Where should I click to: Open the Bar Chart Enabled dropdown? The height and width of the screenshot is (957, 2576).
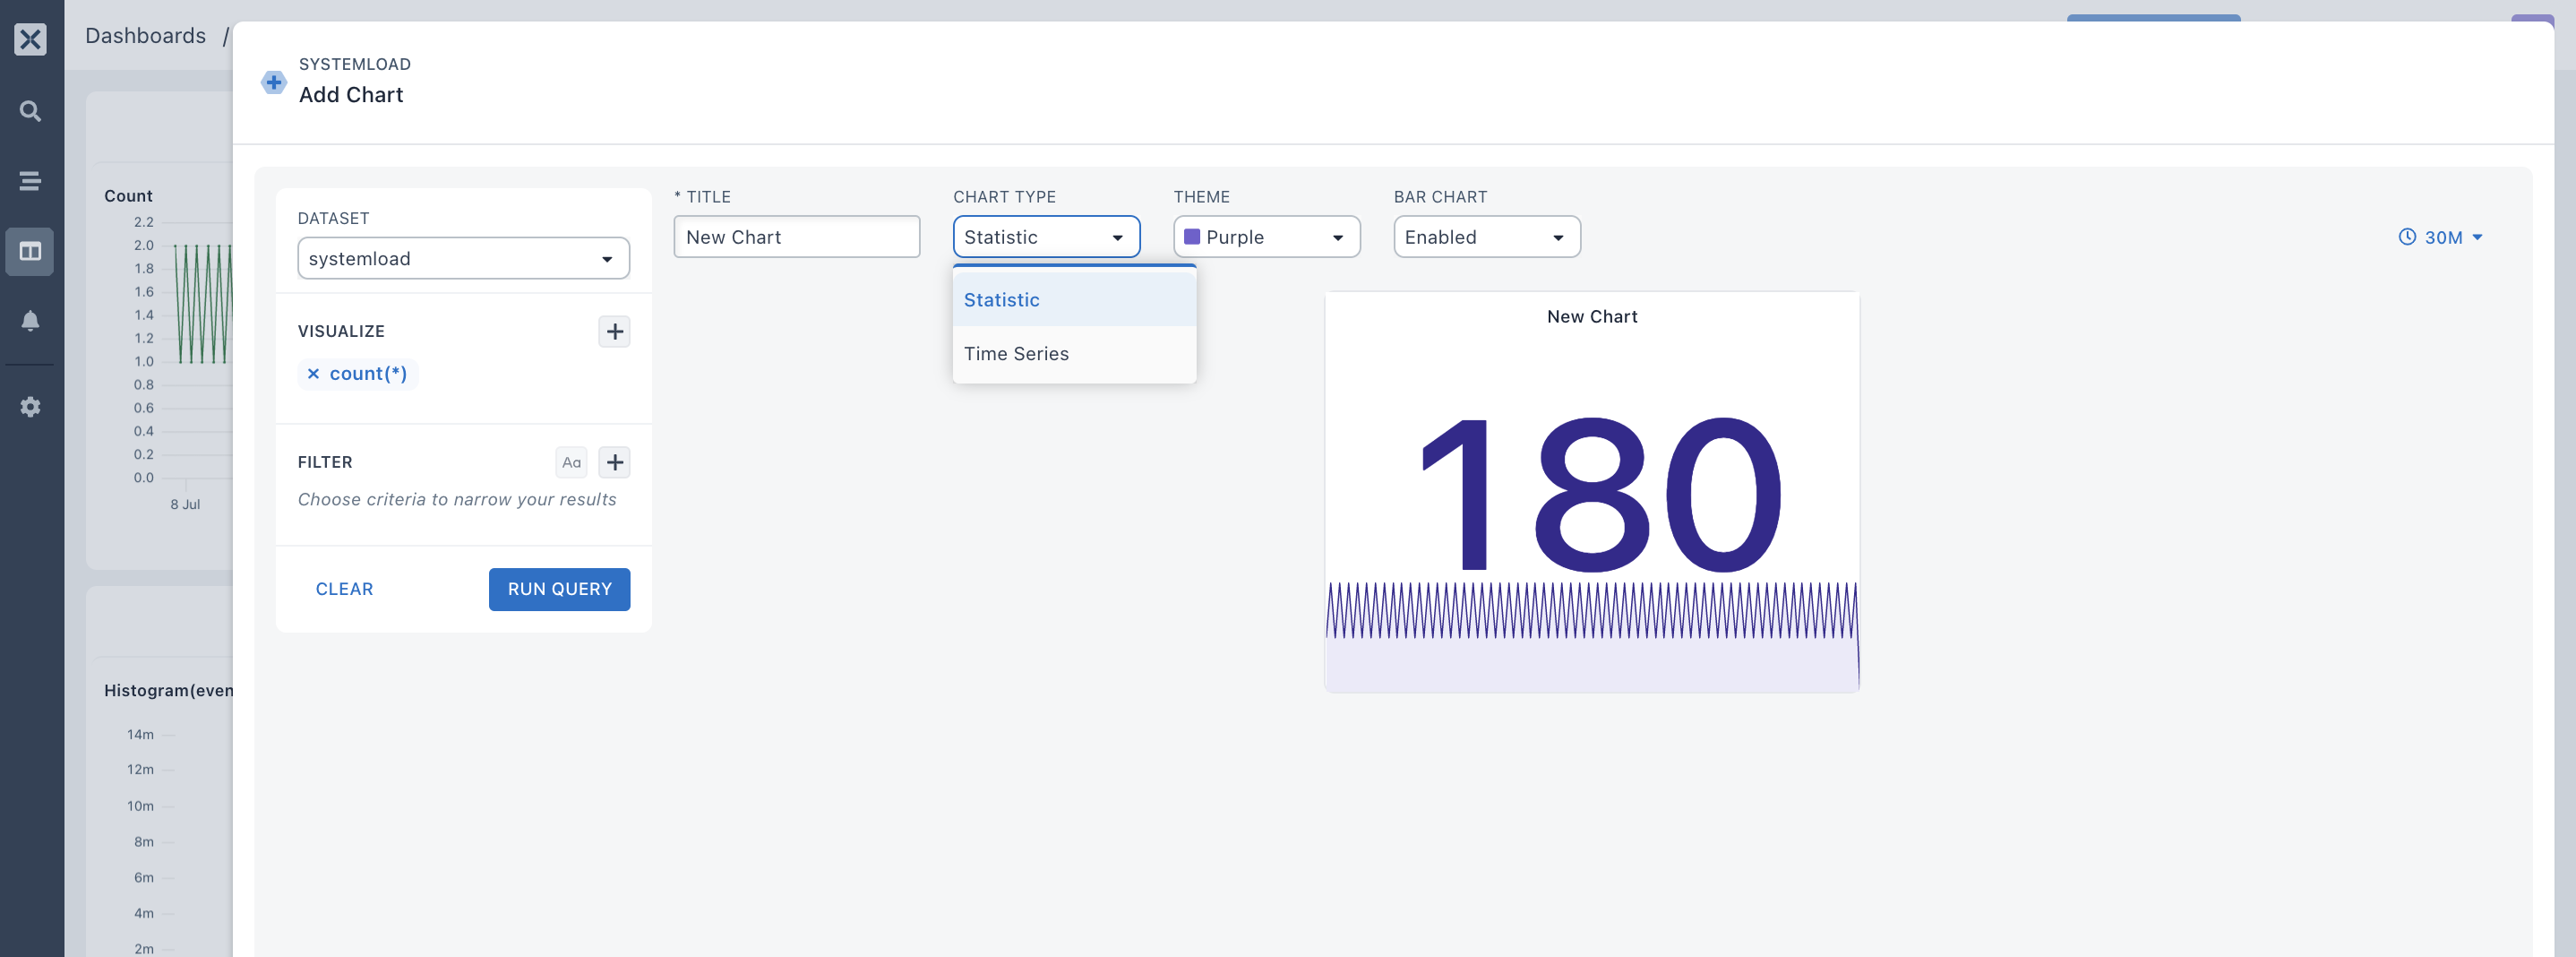point(1487,237)
